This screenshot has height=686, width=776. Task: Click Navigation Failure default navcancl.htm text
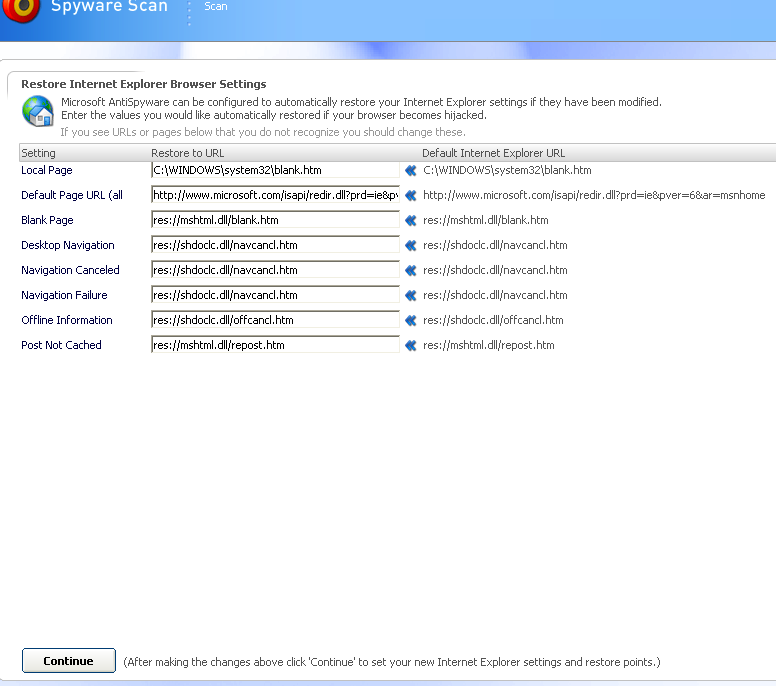495,295
